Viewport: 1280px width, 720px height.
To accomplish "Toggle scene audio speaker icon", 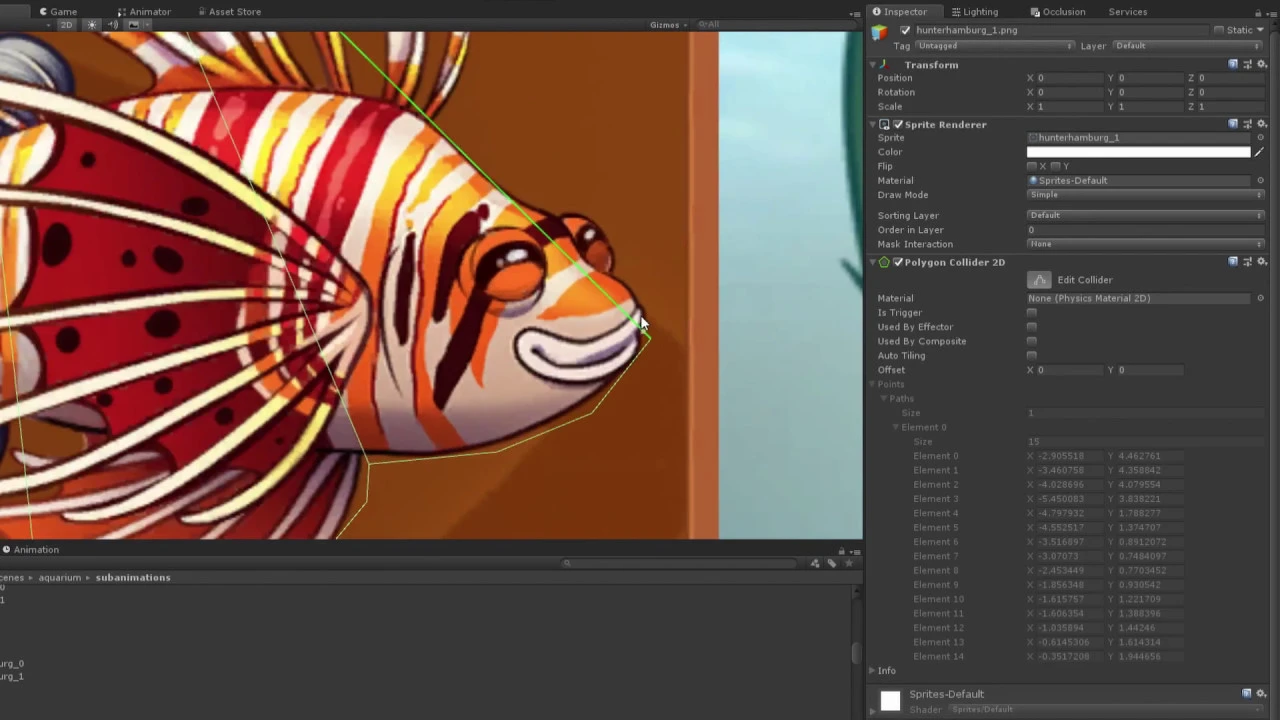I will [x=112, y=25].
